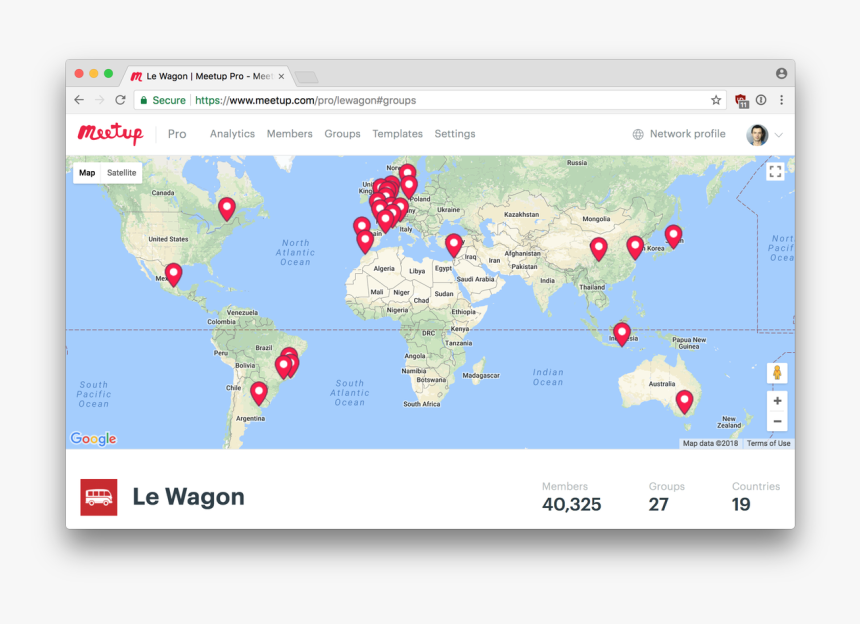Click the Google logo on map
860x624 pixels.
click(x=93, y=438)
